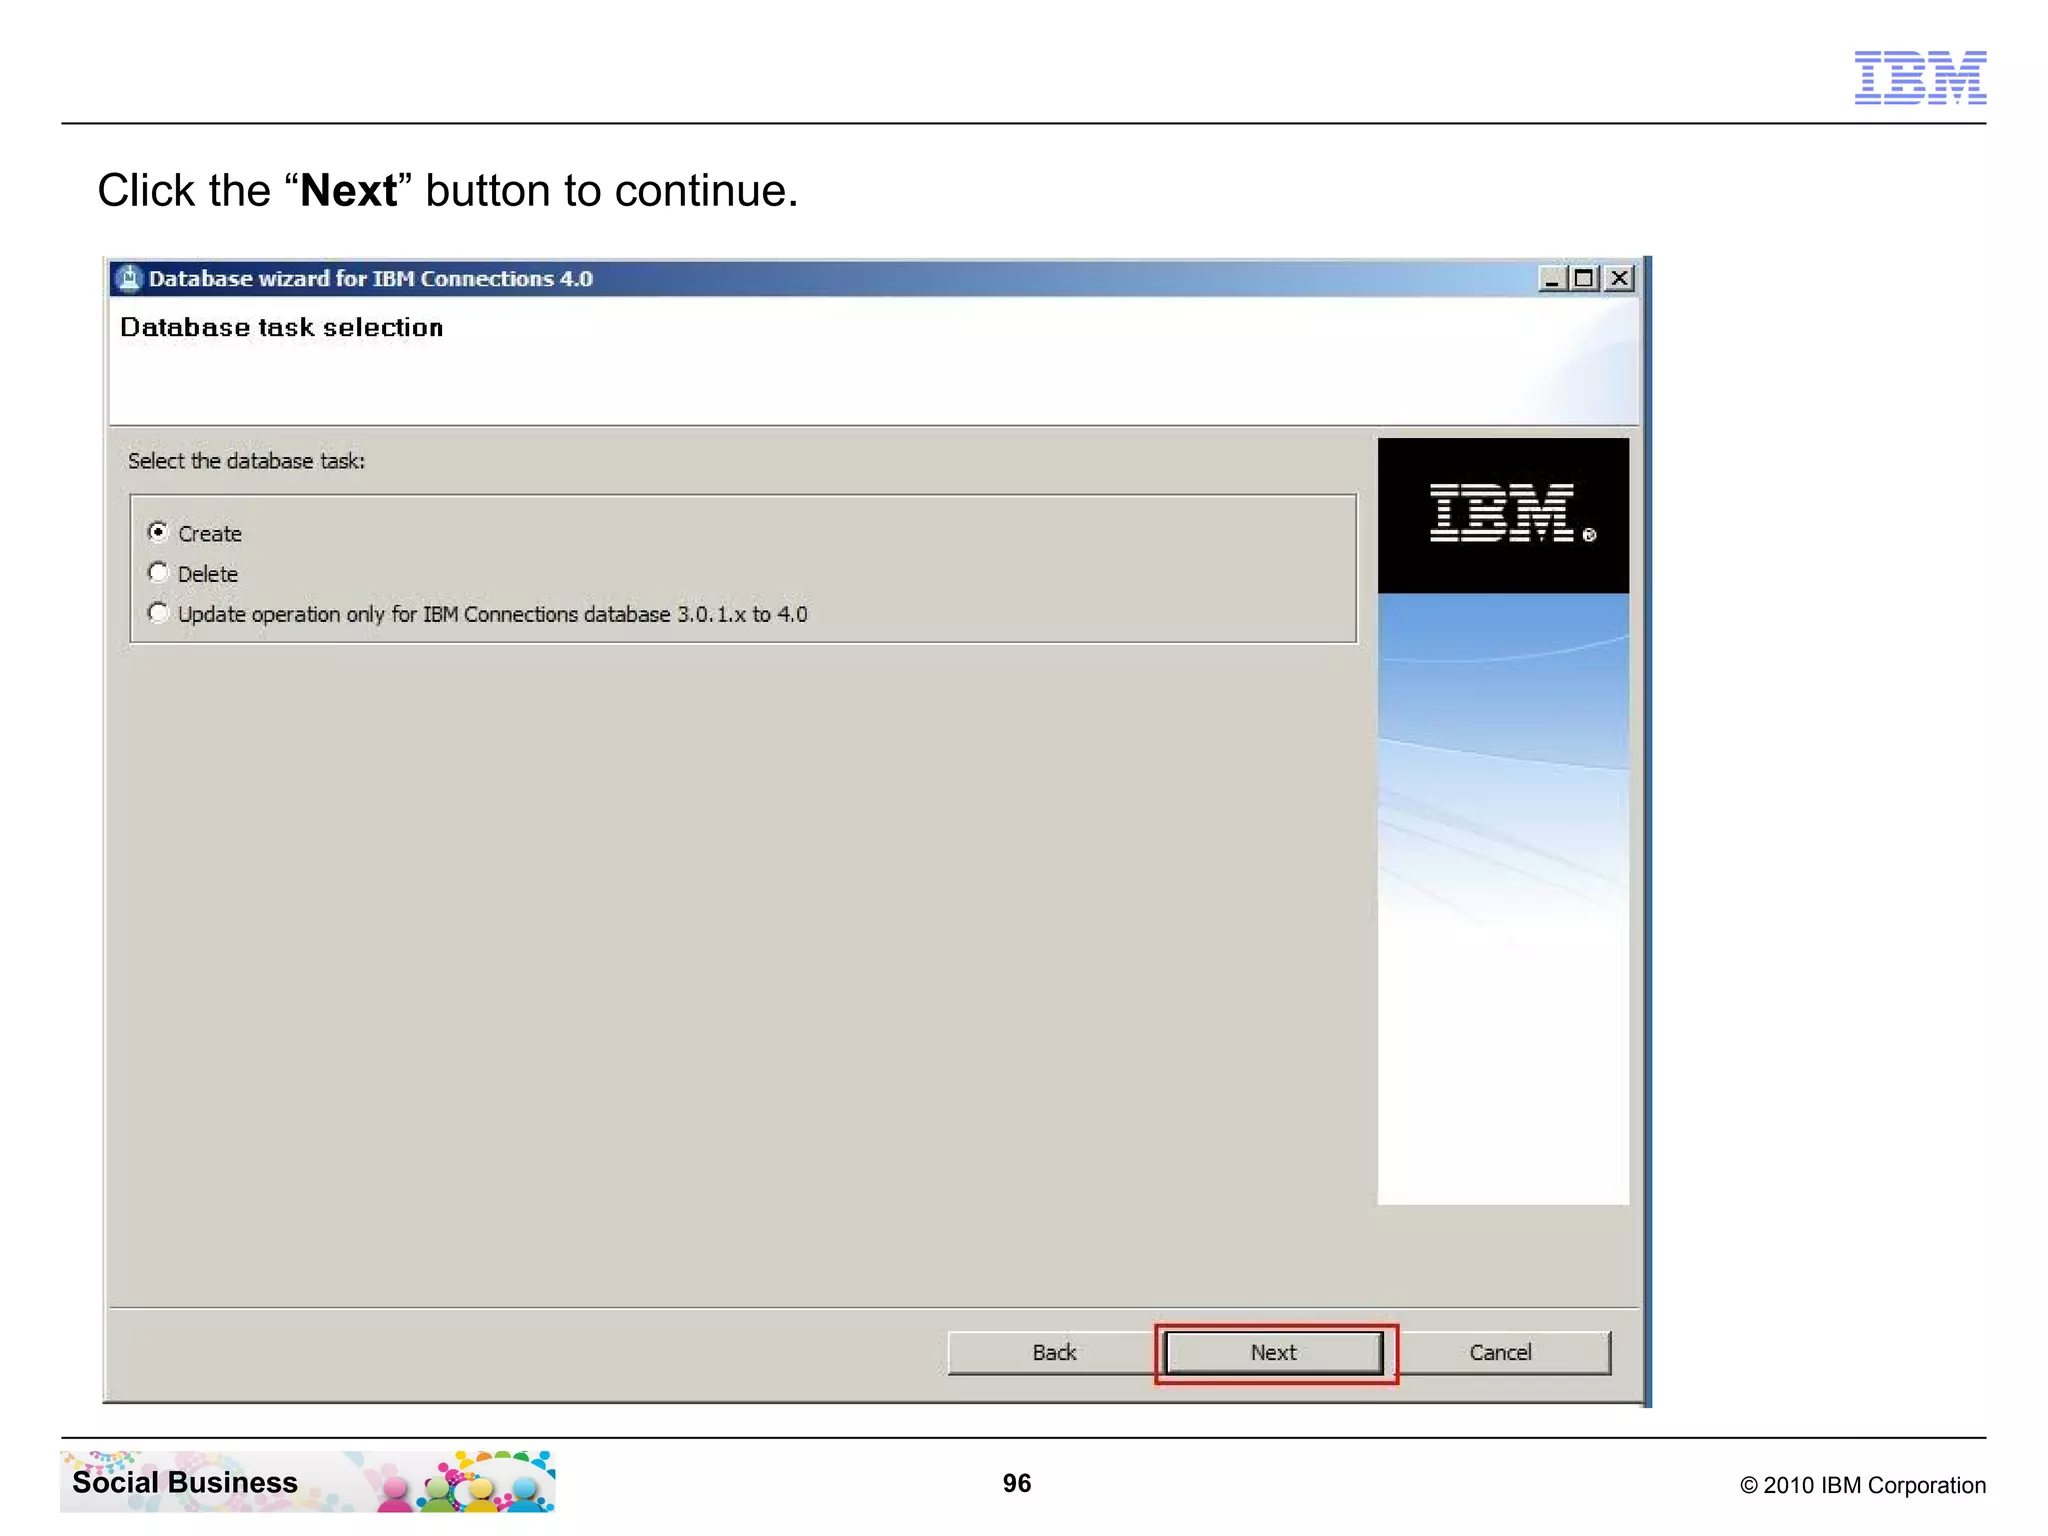This screenshot has width=2048, height=1536.
Task: Click the page number 96
Action: pyautogui.click(x=1017, y=1484)
